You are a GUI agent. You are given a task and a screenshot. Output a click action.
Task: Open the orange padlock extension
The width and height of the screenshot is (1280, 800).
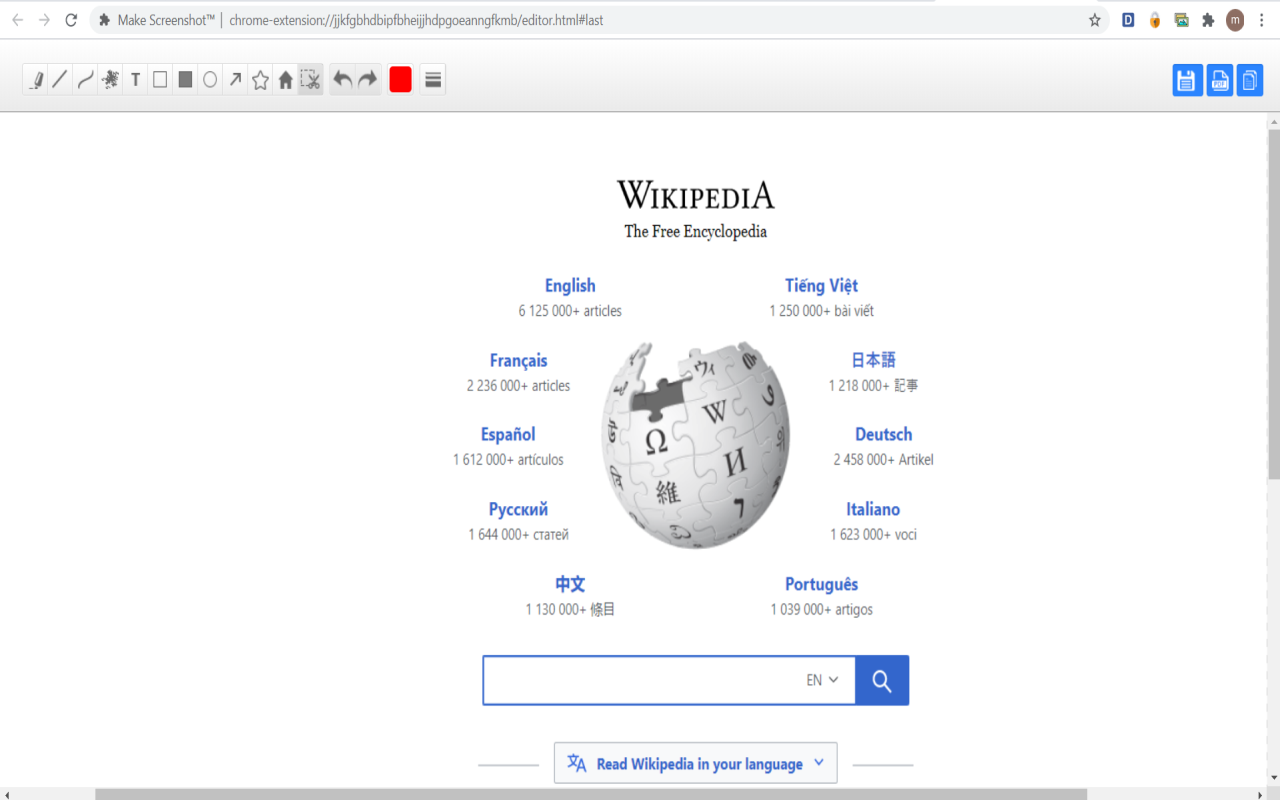1155,20
